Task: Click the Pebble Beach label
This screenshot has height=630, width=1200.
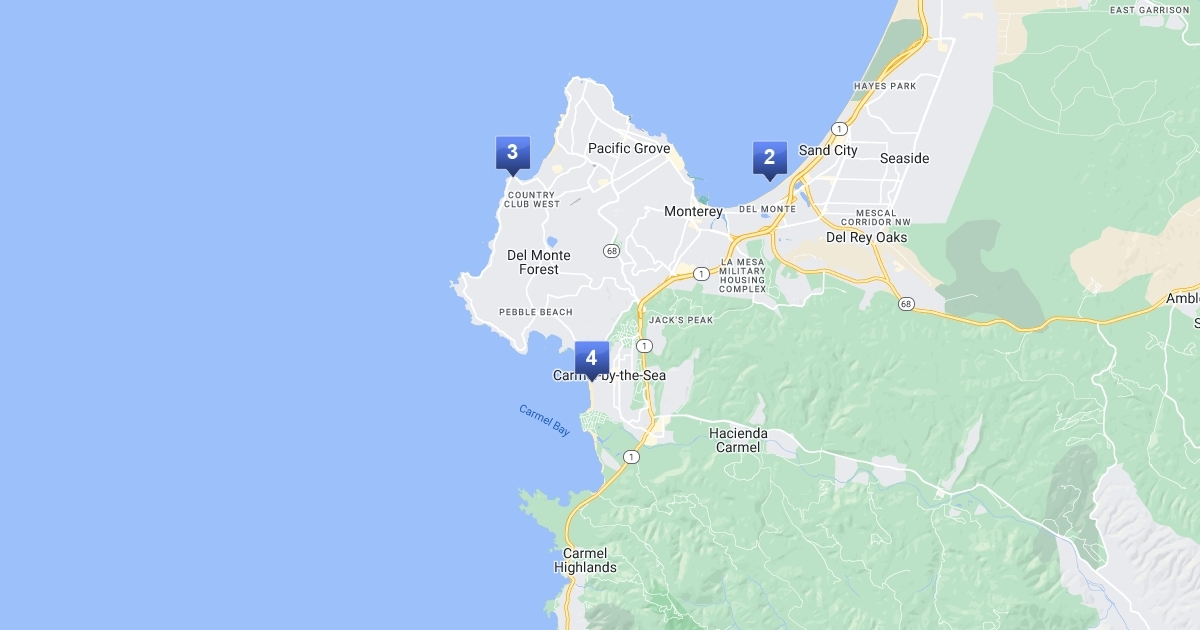Action: 536,312
